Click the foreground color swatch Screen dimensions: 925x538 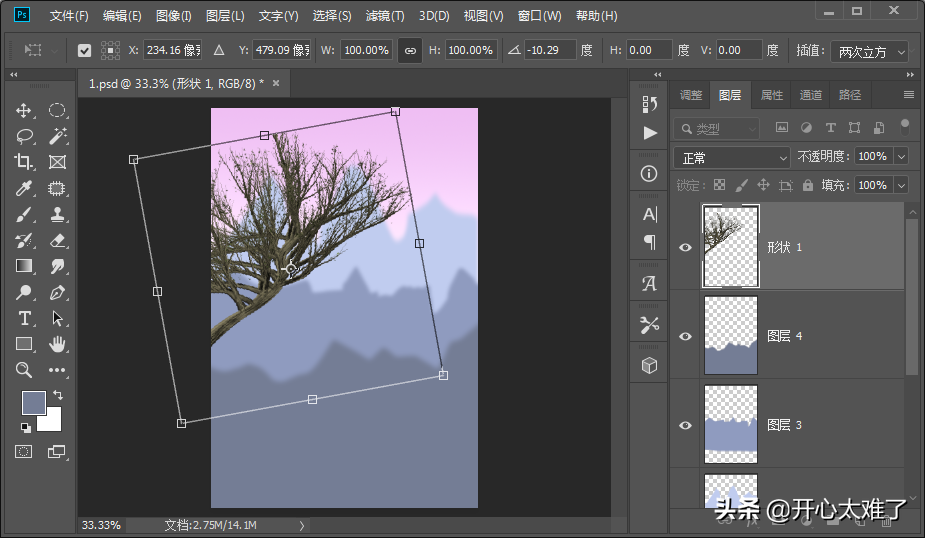tap(33, 403)
